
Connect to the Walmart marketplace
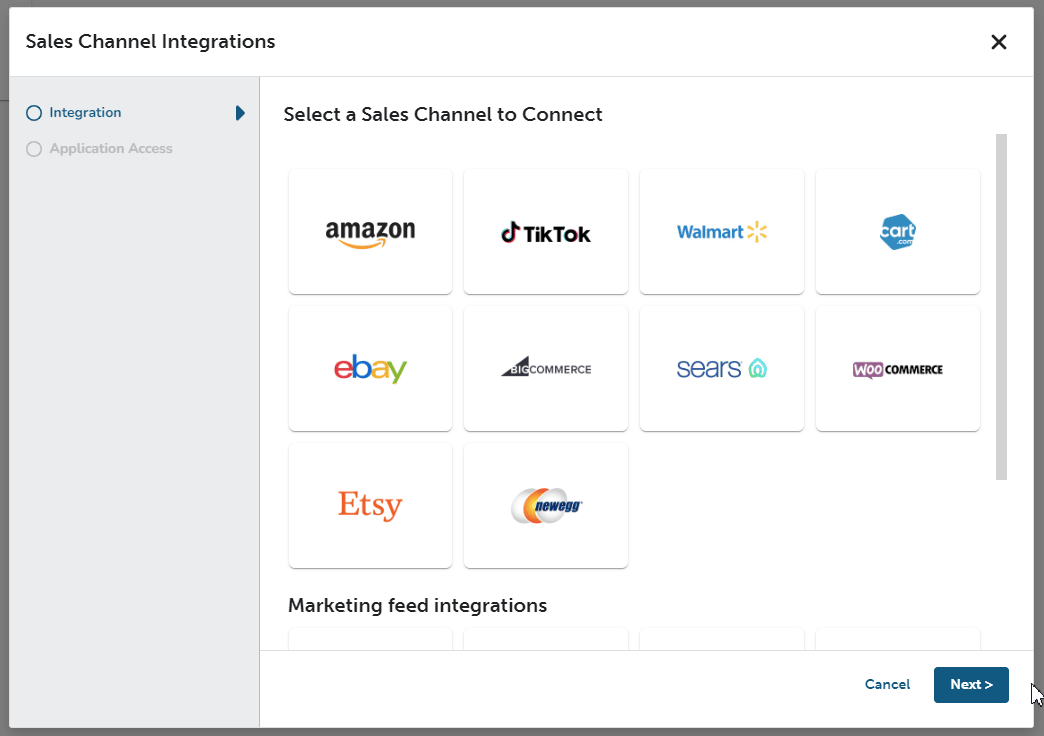click(x=721, y=231)
